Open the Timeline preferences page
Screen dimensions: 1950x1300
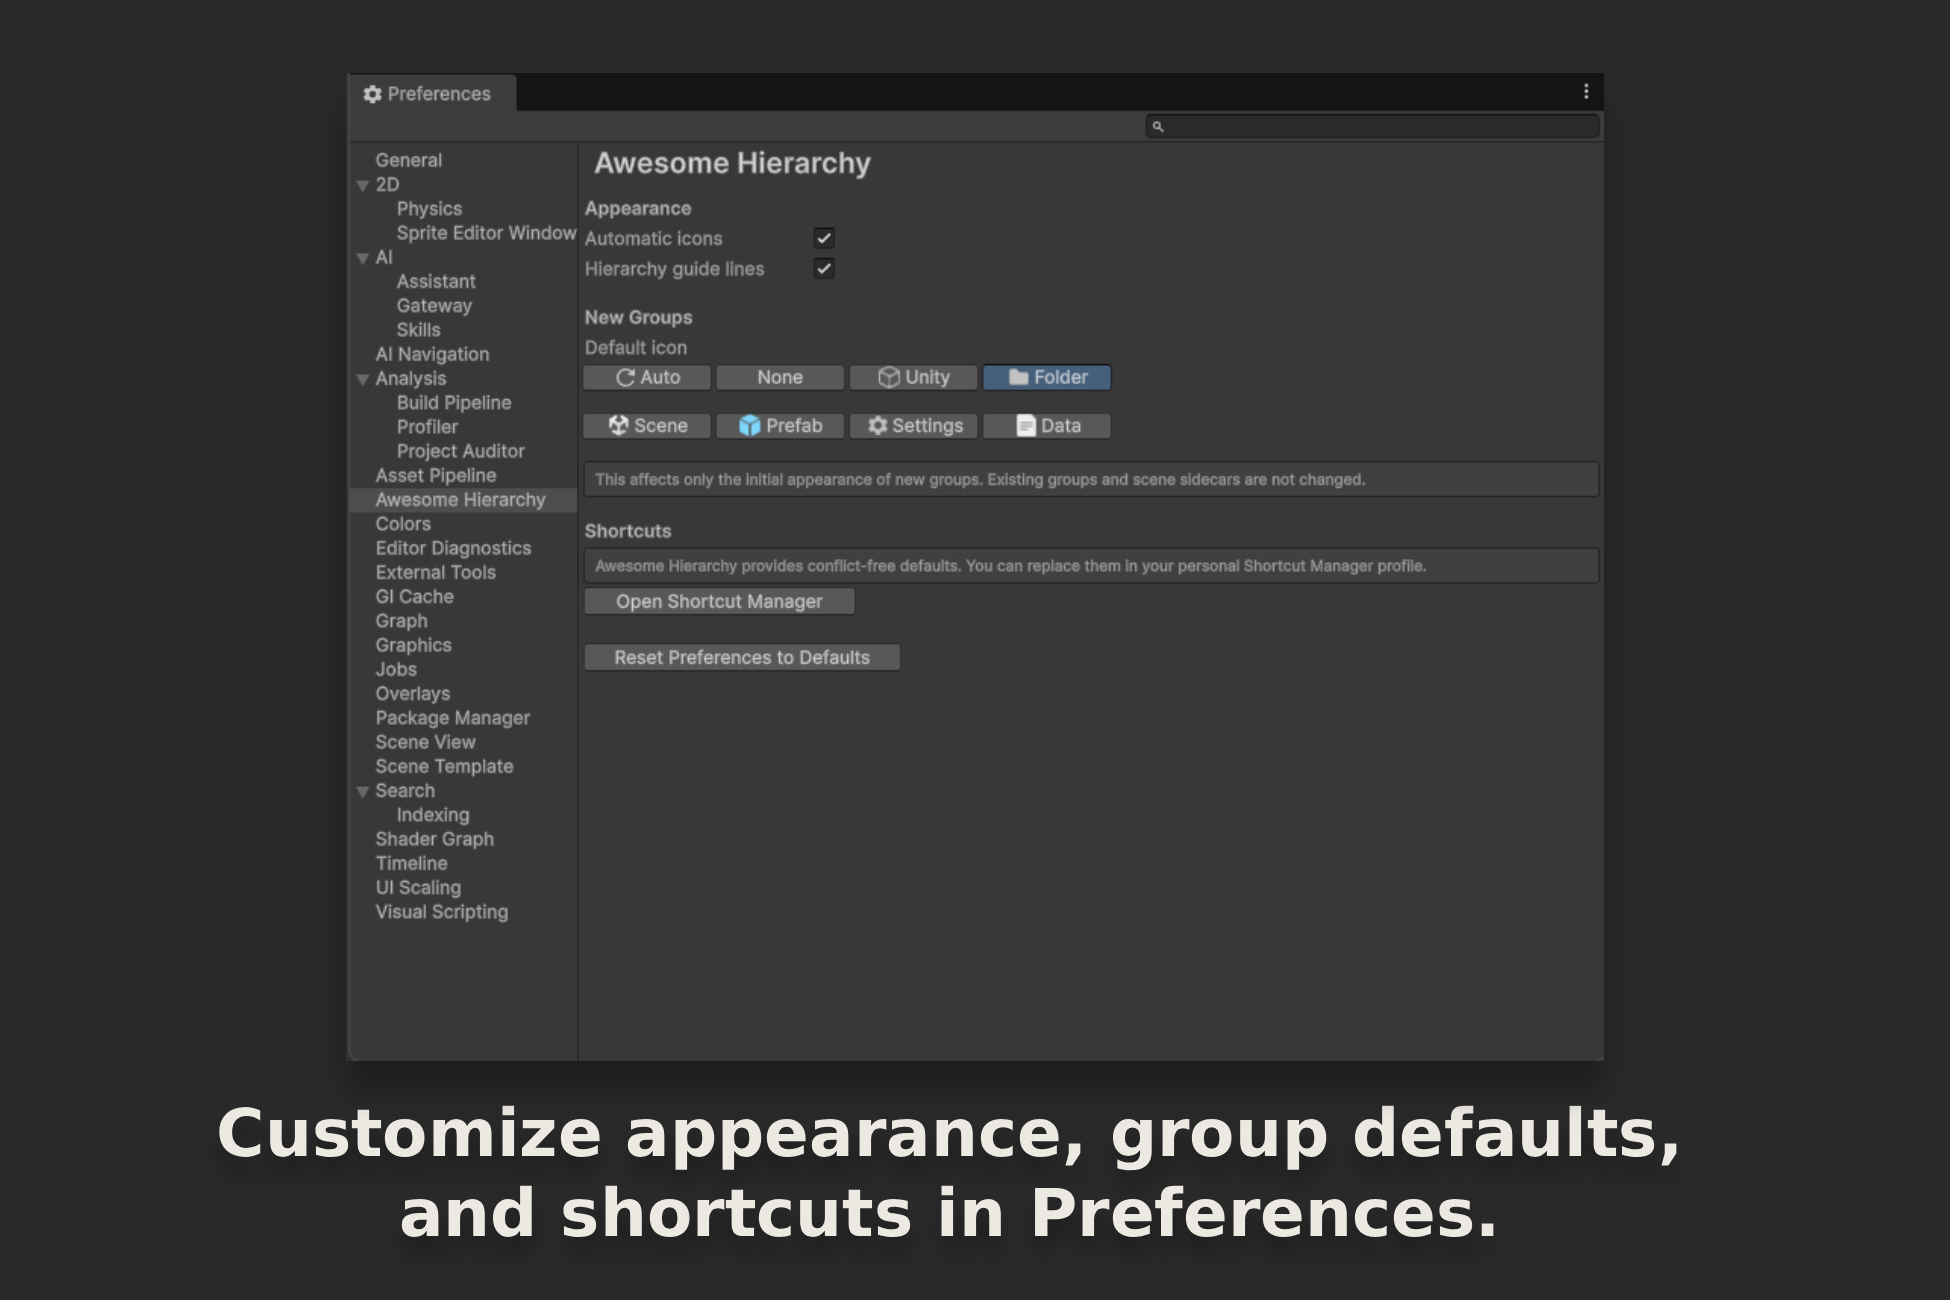tap(411, 863)
